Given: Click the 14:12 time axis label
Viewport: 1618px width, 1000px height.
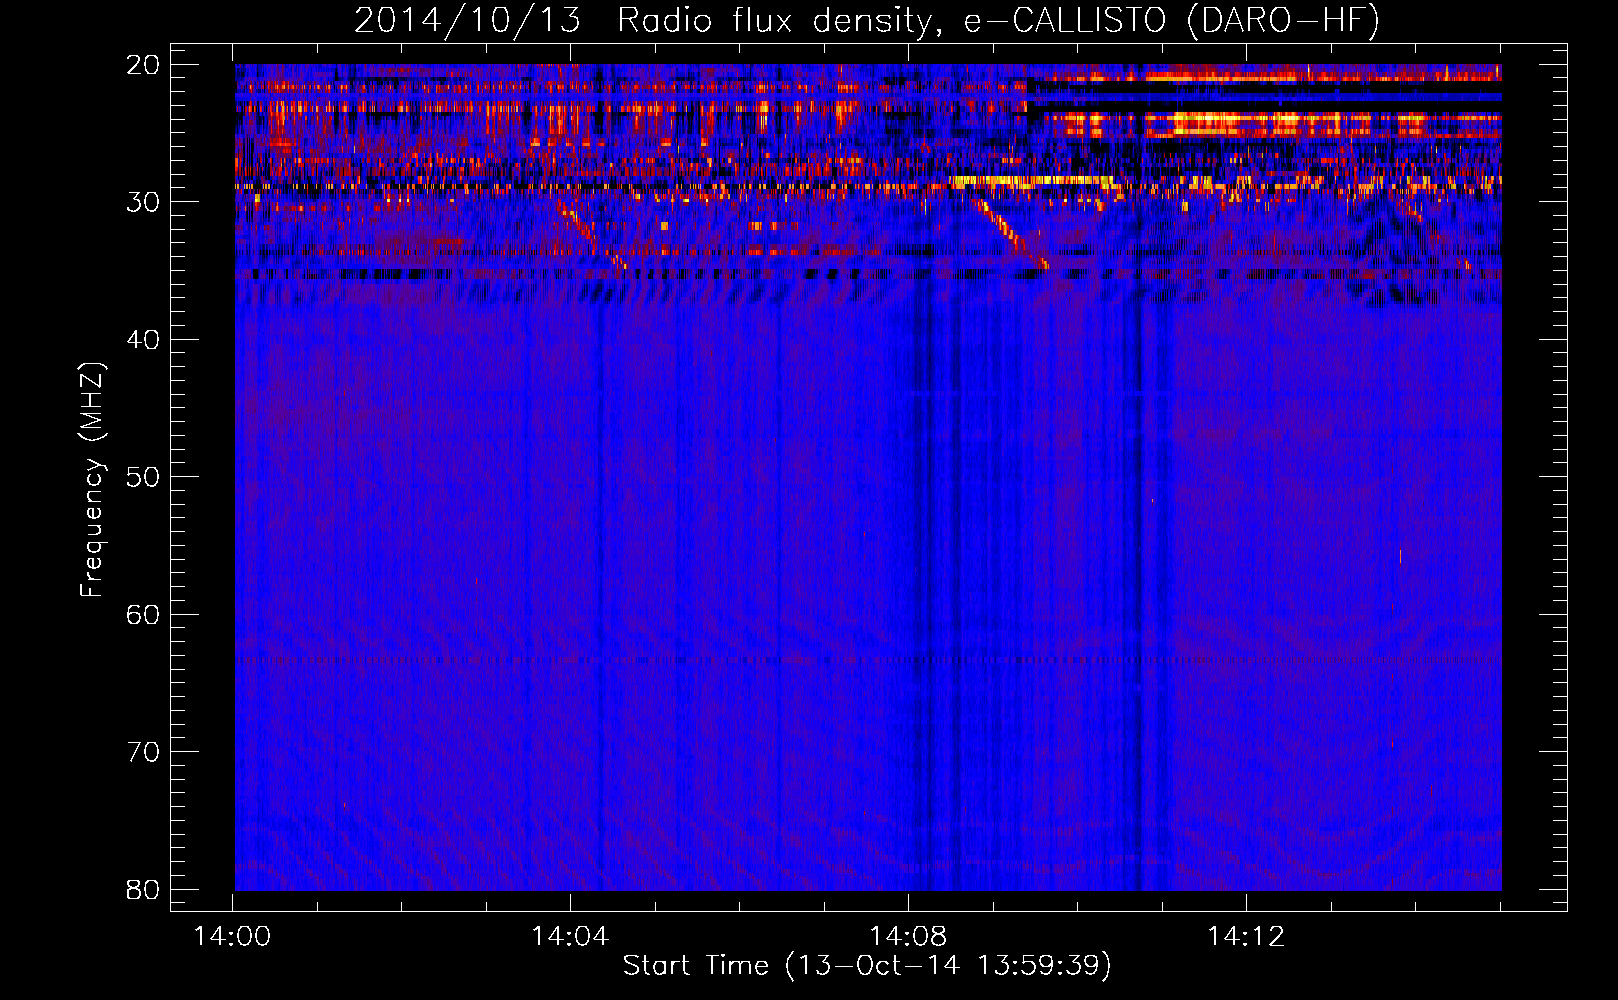Looking at the screenshot, I should (x=1246, y=937).
